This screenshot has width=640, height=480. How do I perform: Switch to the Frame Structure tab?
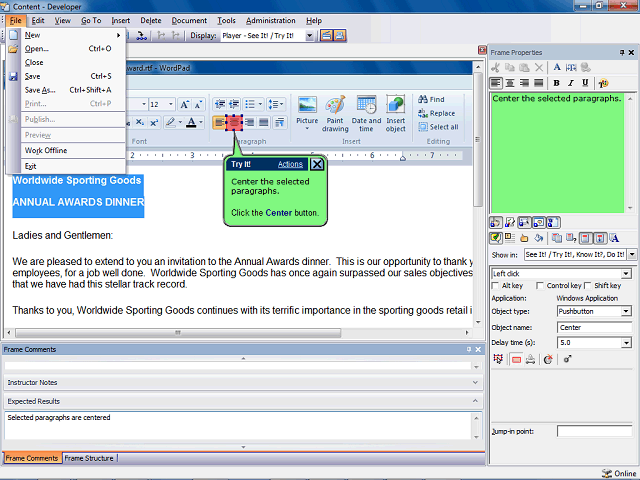tap(89, 458)
